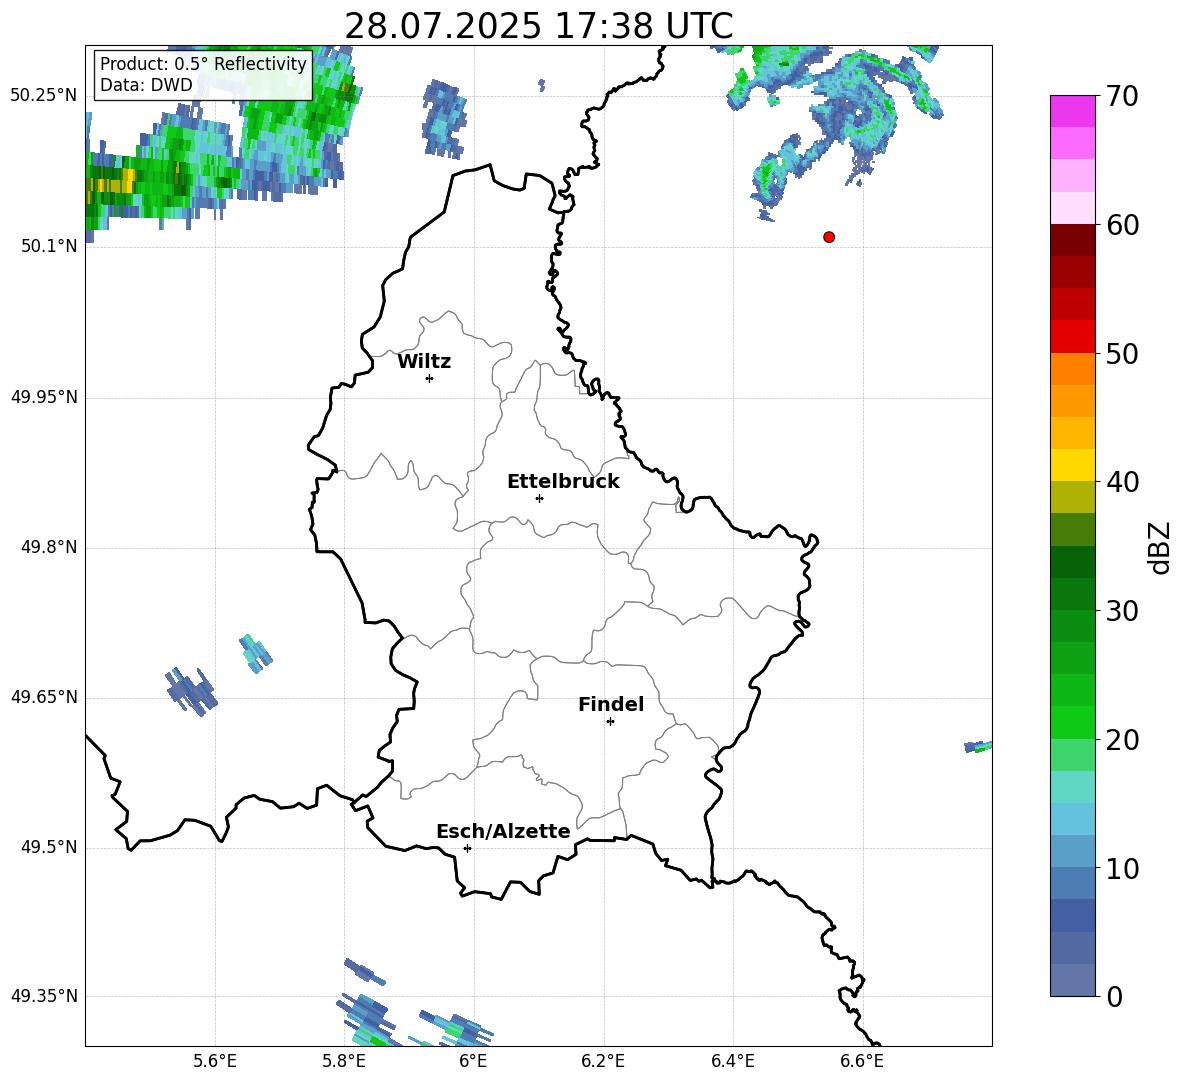This screenshot has height=1081, width=1184.
Task: Click the "Product: 0.5° Reflectivity" text
Action: [203, 63]
